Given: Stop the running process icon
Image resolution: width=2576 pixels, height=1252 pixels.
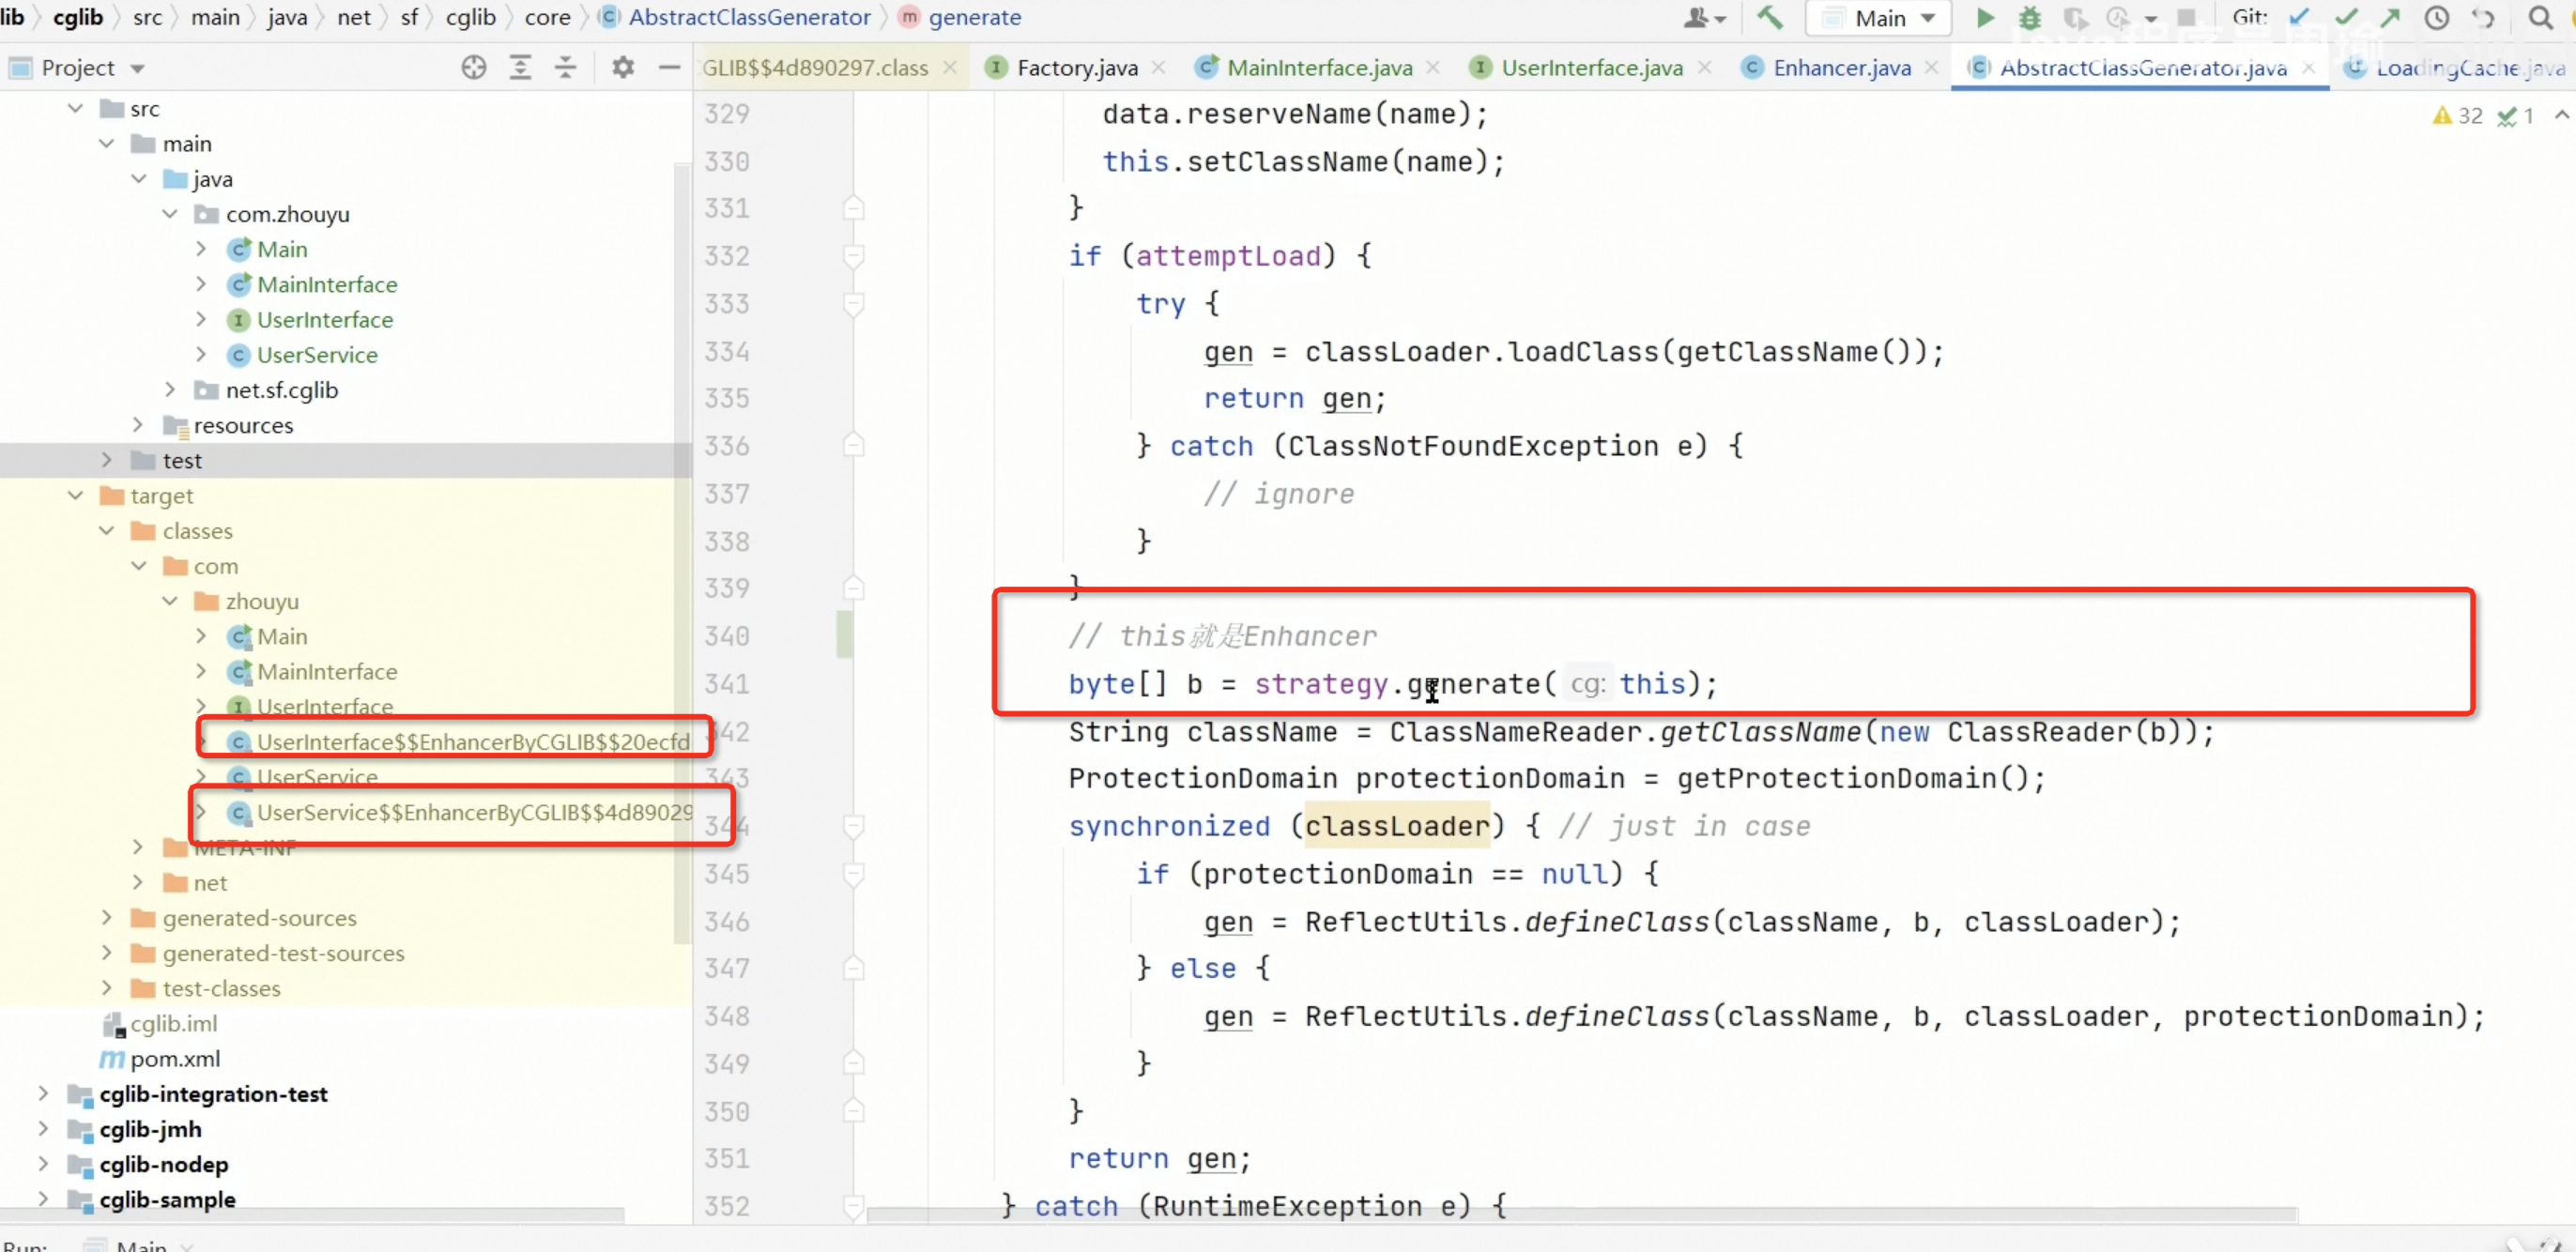Looking at the screenshot, I should (x=2187, y=17).
